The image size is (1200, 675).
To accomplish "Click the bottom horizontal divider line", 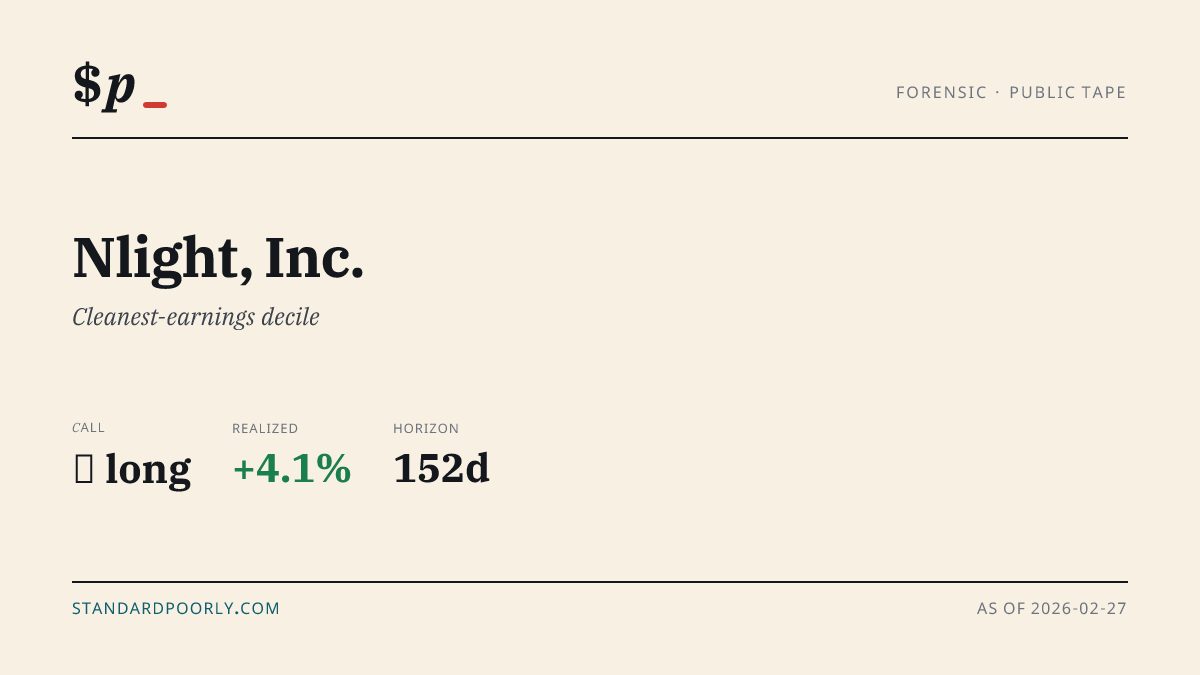I will click(600, 581).
